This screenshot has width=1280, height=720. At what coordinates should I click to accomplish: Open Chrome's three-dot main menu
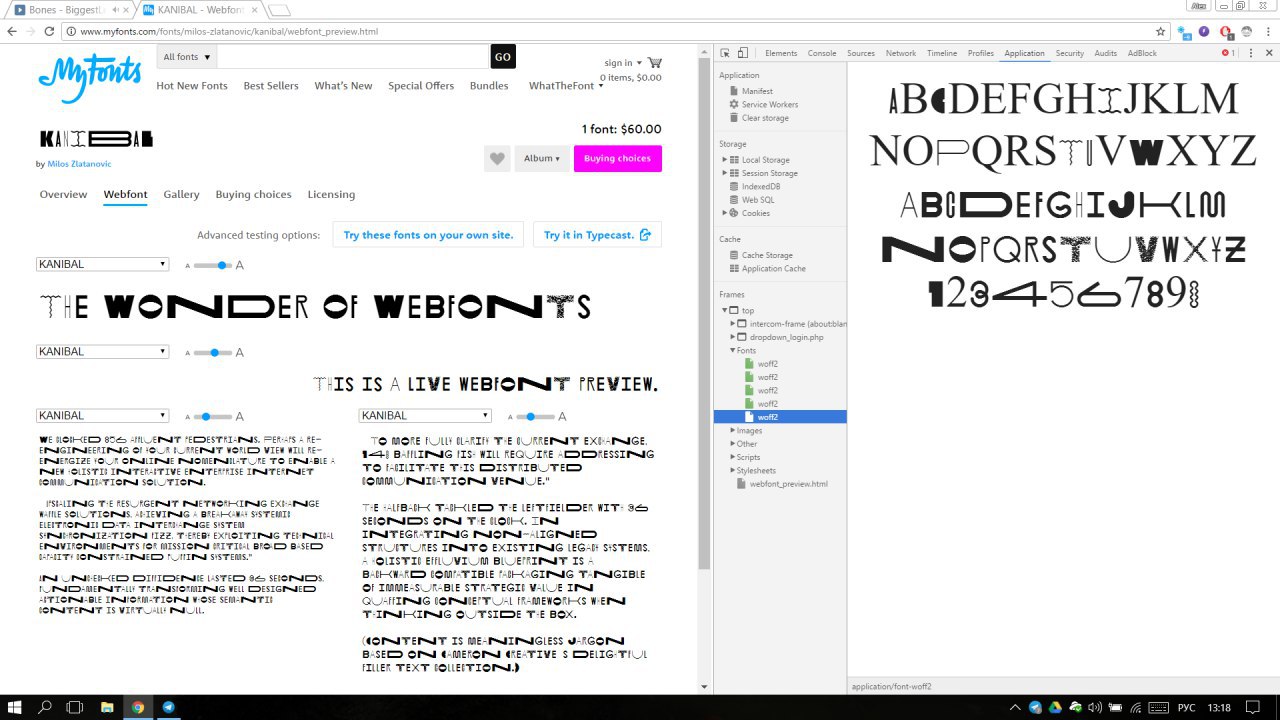(1266, 31)
